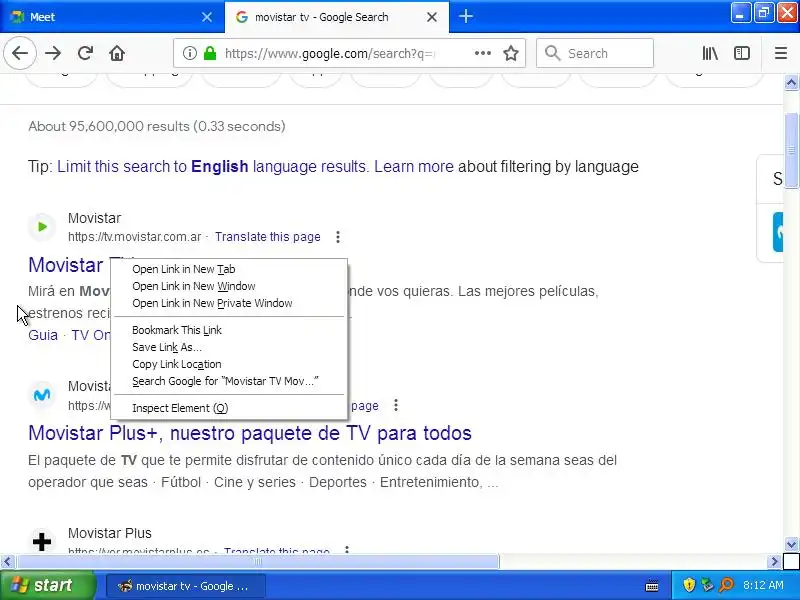The image size is (800, 600).
Task: Click the 8:12 AM system clock
Action: click(763, 585)
